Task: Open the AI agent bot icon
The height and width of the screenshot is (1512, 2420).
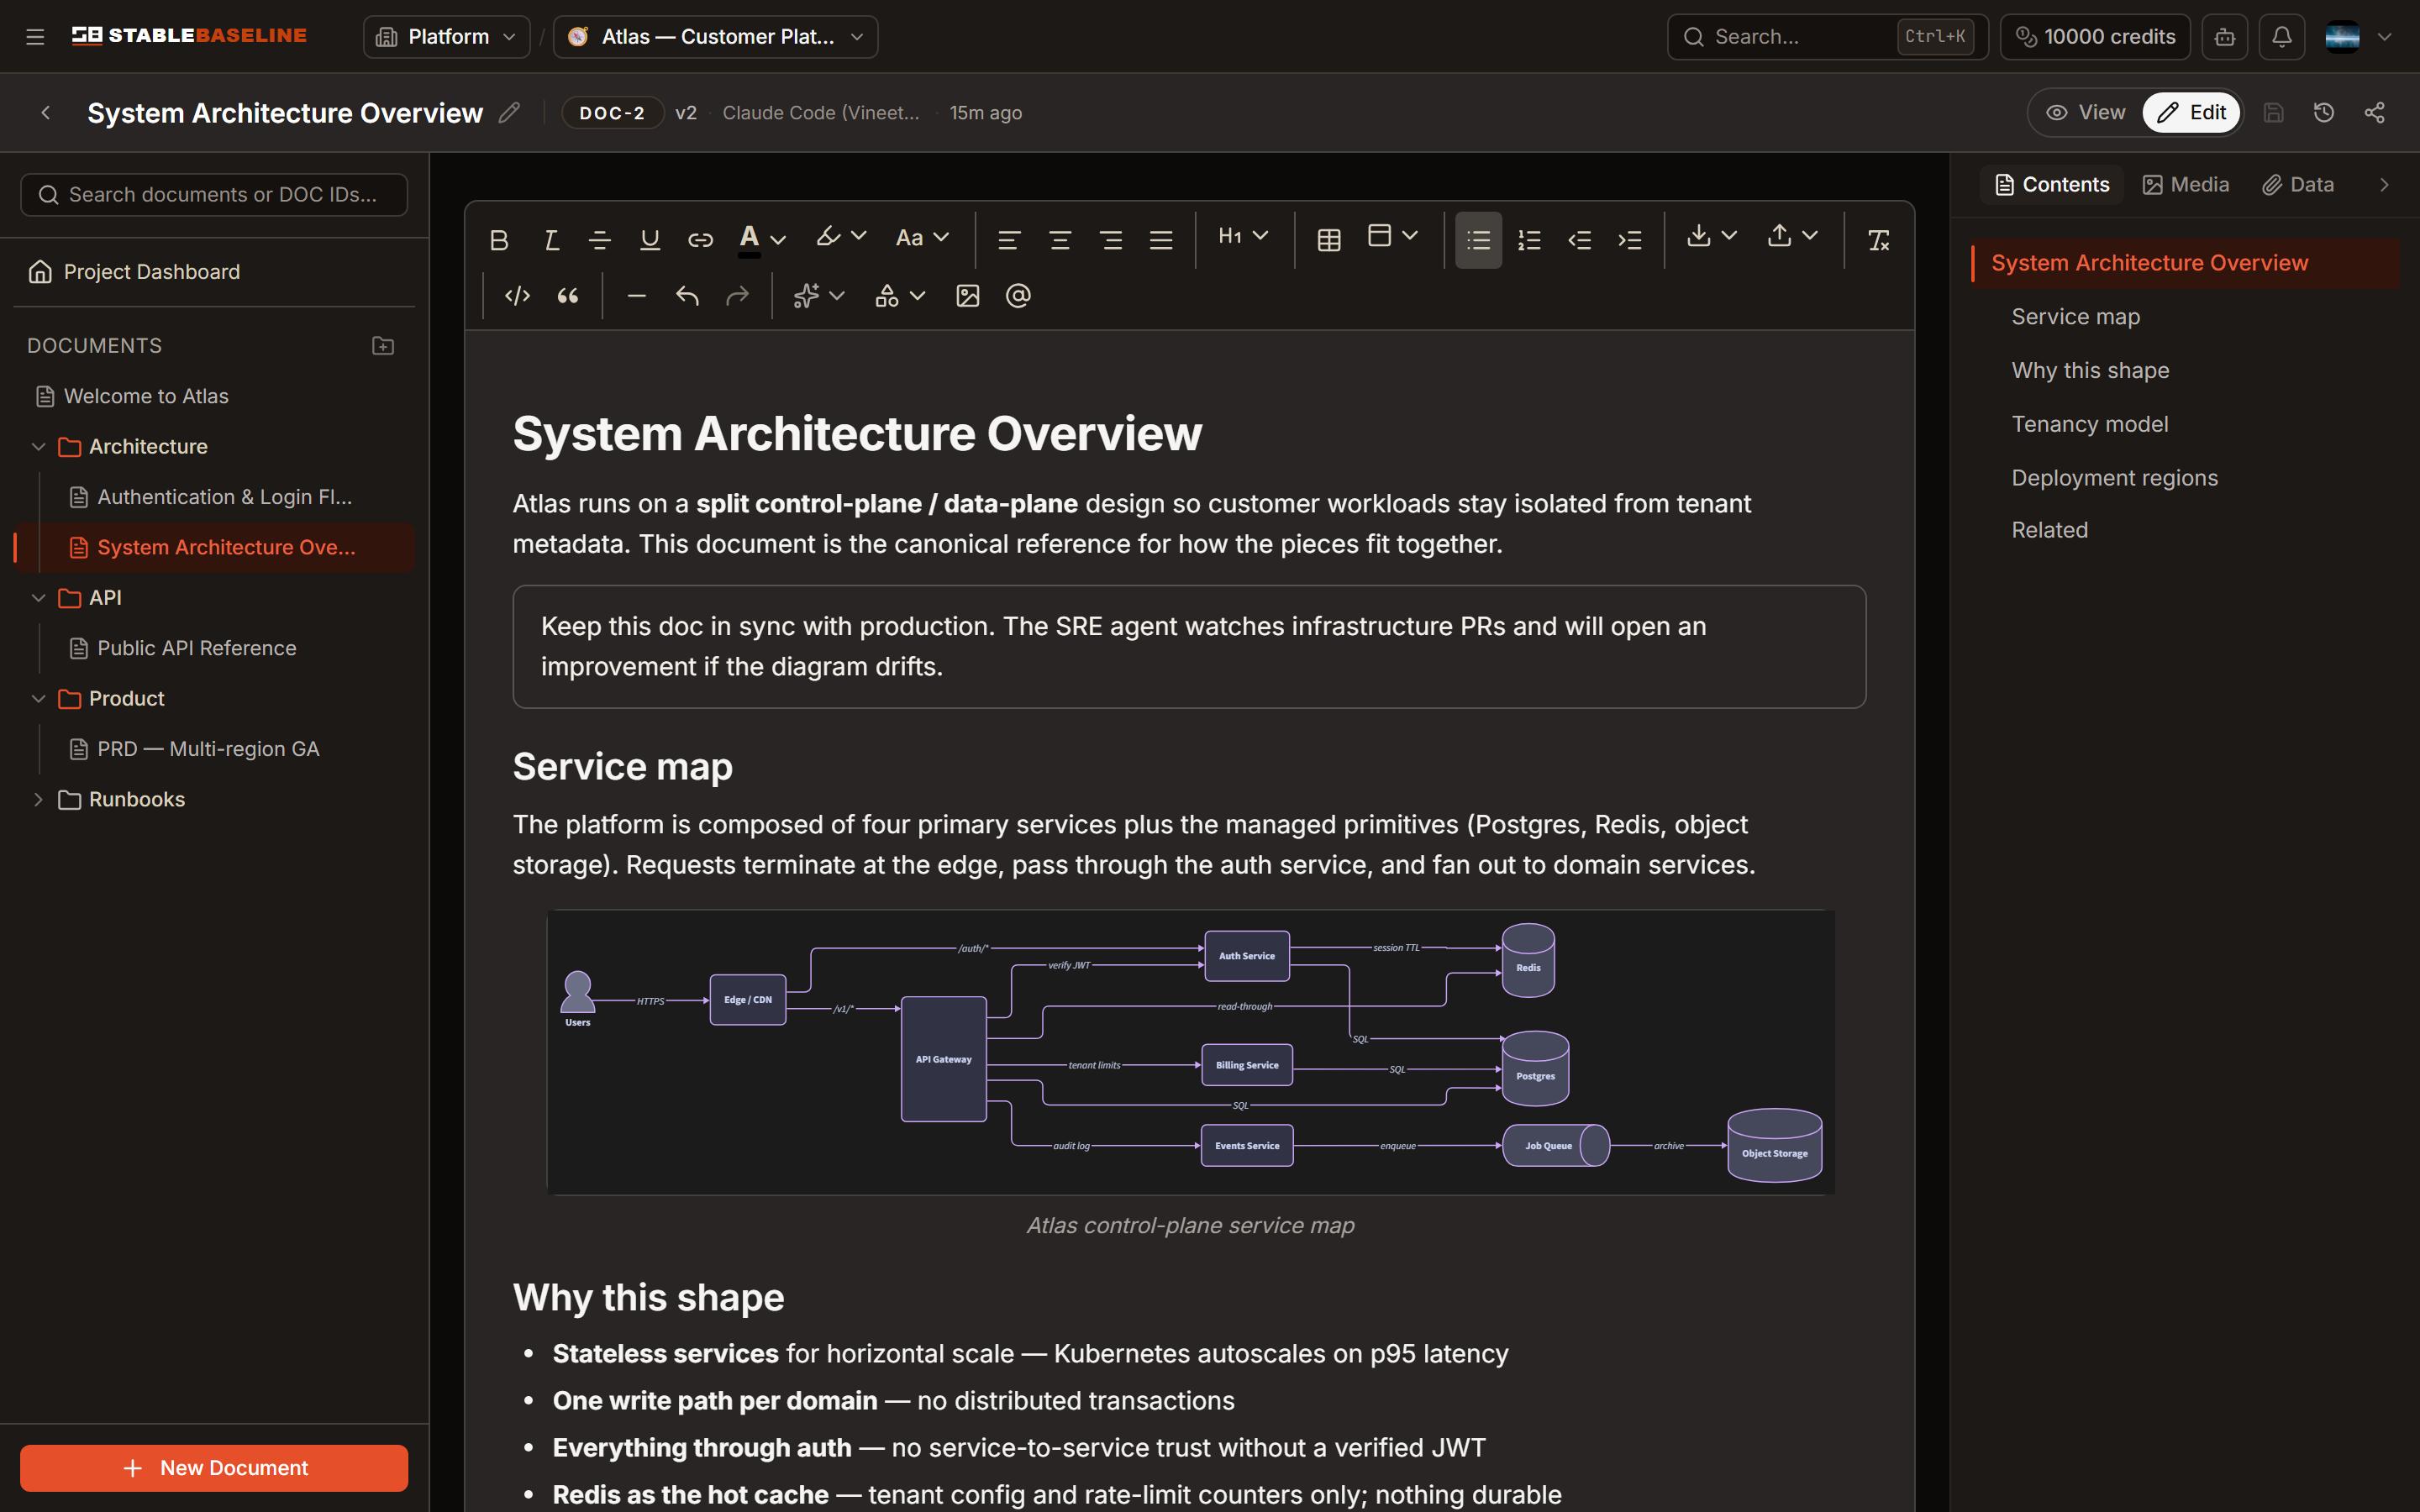Action: (2225, 37)
